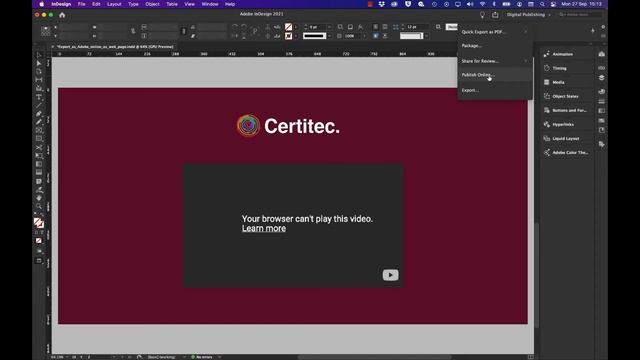This screenshot has height=360, width=640.
Task: Click the control bar fill swatch
Action: coord(289,27)
